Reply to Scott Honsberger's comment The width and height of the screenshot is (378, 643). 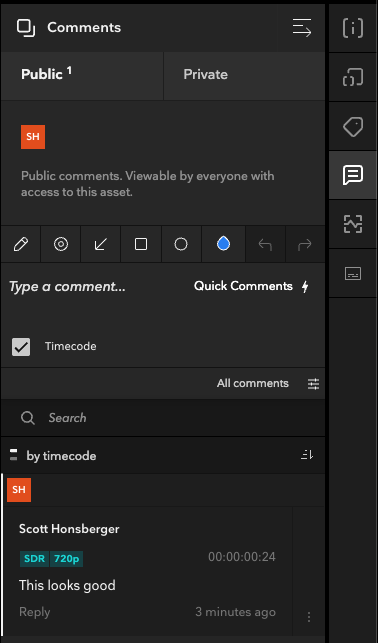pyautogui.click(x=34, y=612)
